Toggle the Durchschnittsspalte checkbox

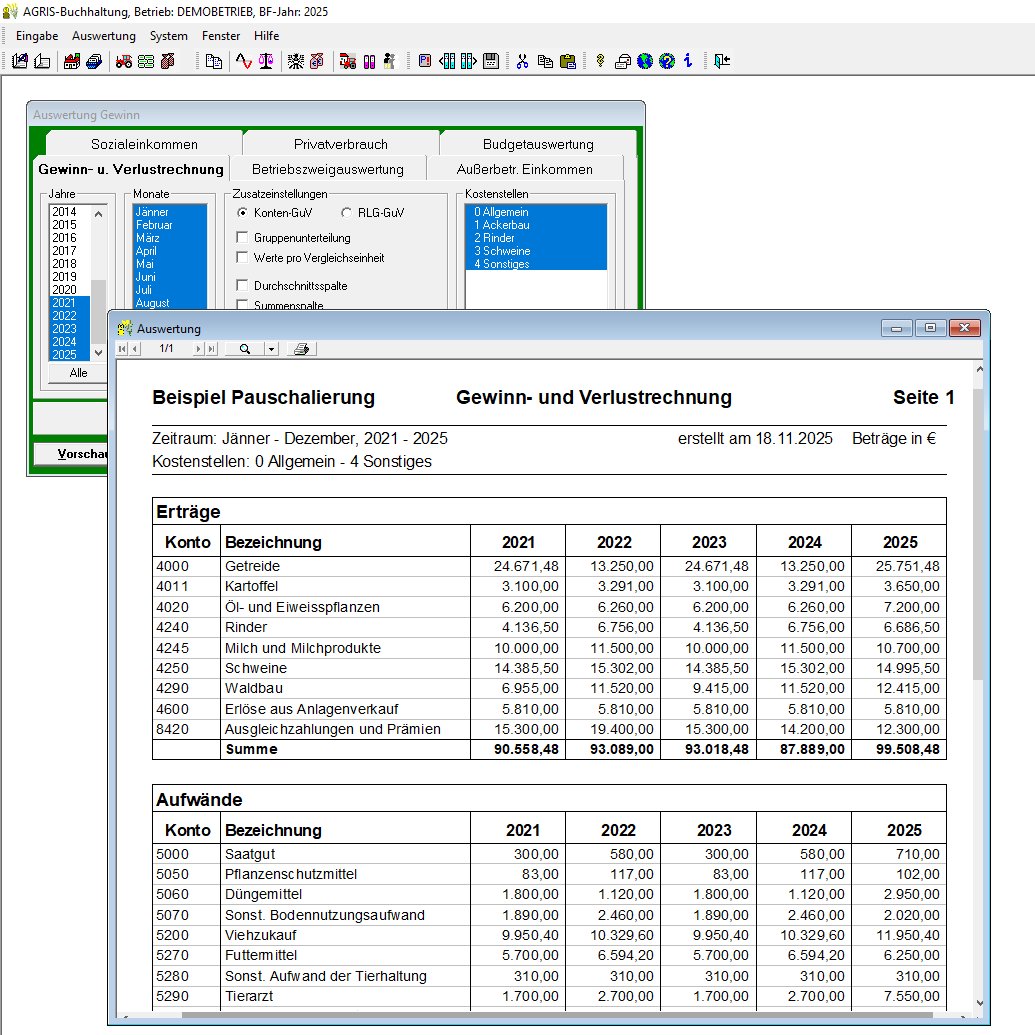[x=242, y=286]
